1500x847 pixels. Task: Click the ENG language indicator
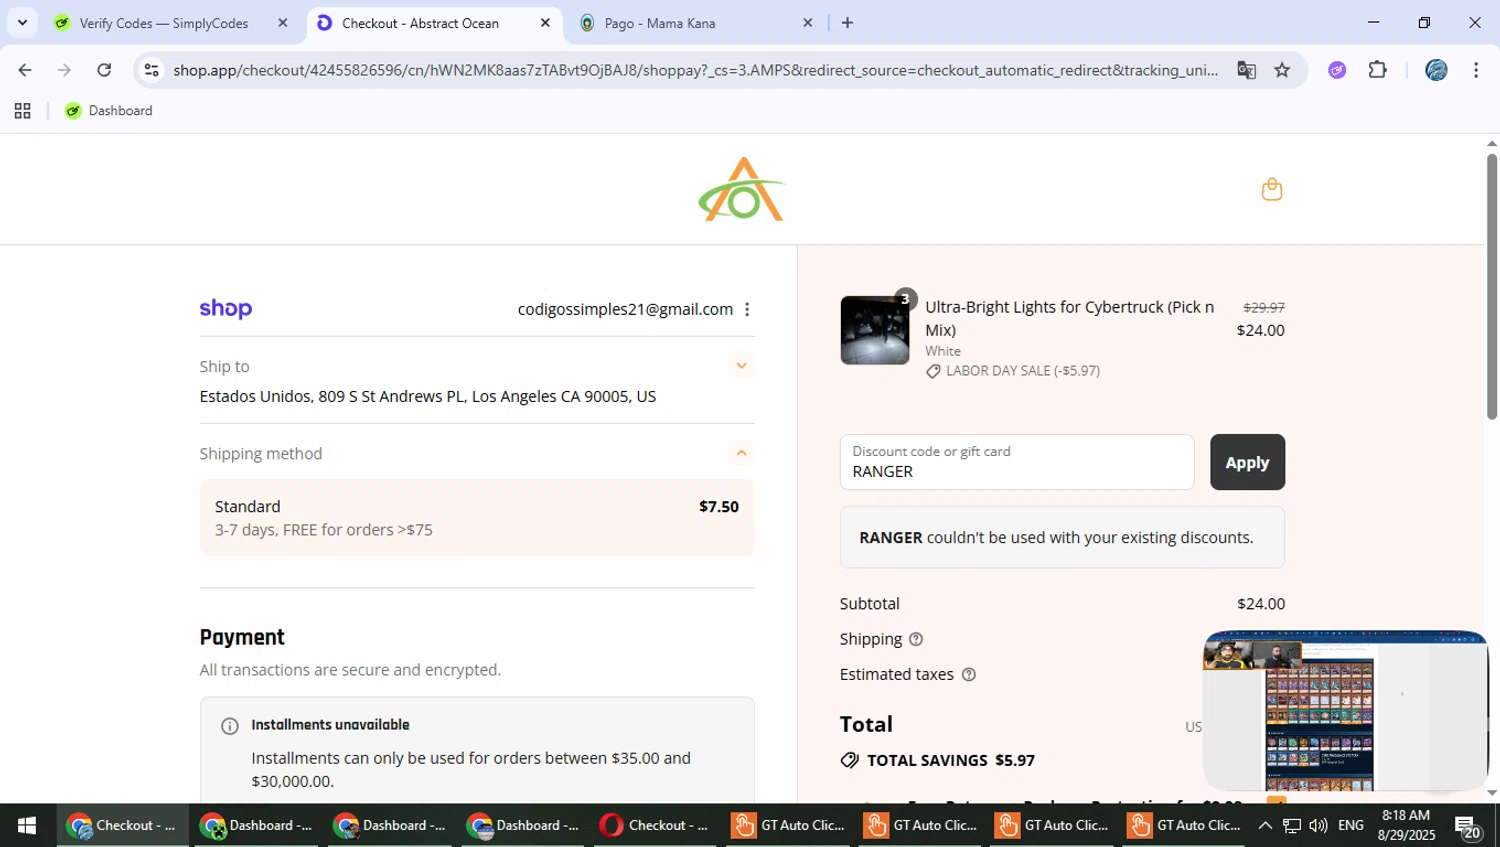[1351, 826]
